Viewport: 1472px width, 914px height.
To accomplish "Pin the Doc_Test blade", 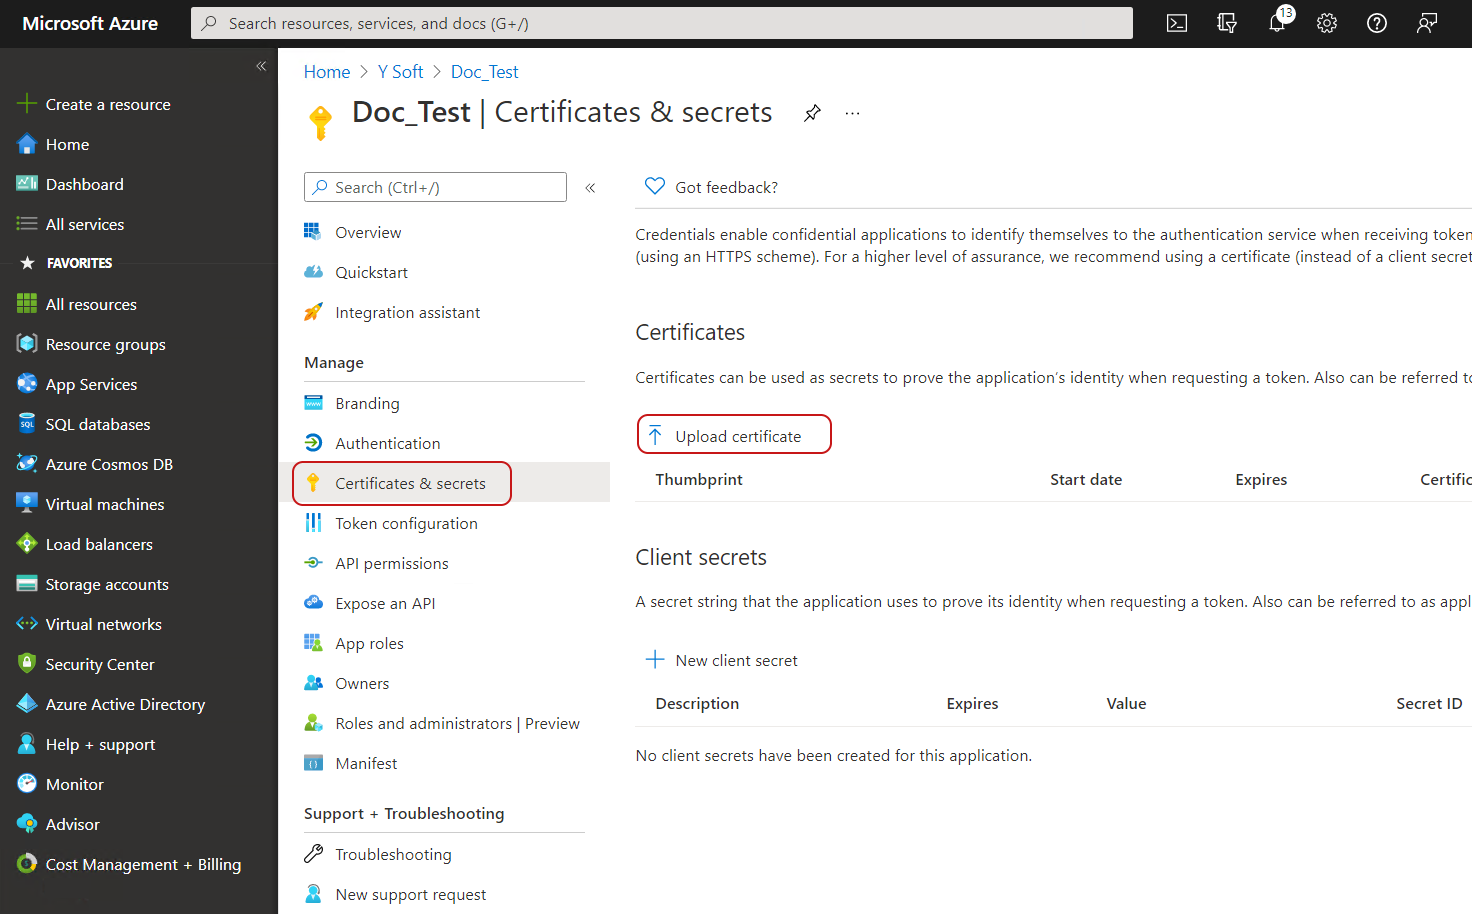I will coord(812,113).
